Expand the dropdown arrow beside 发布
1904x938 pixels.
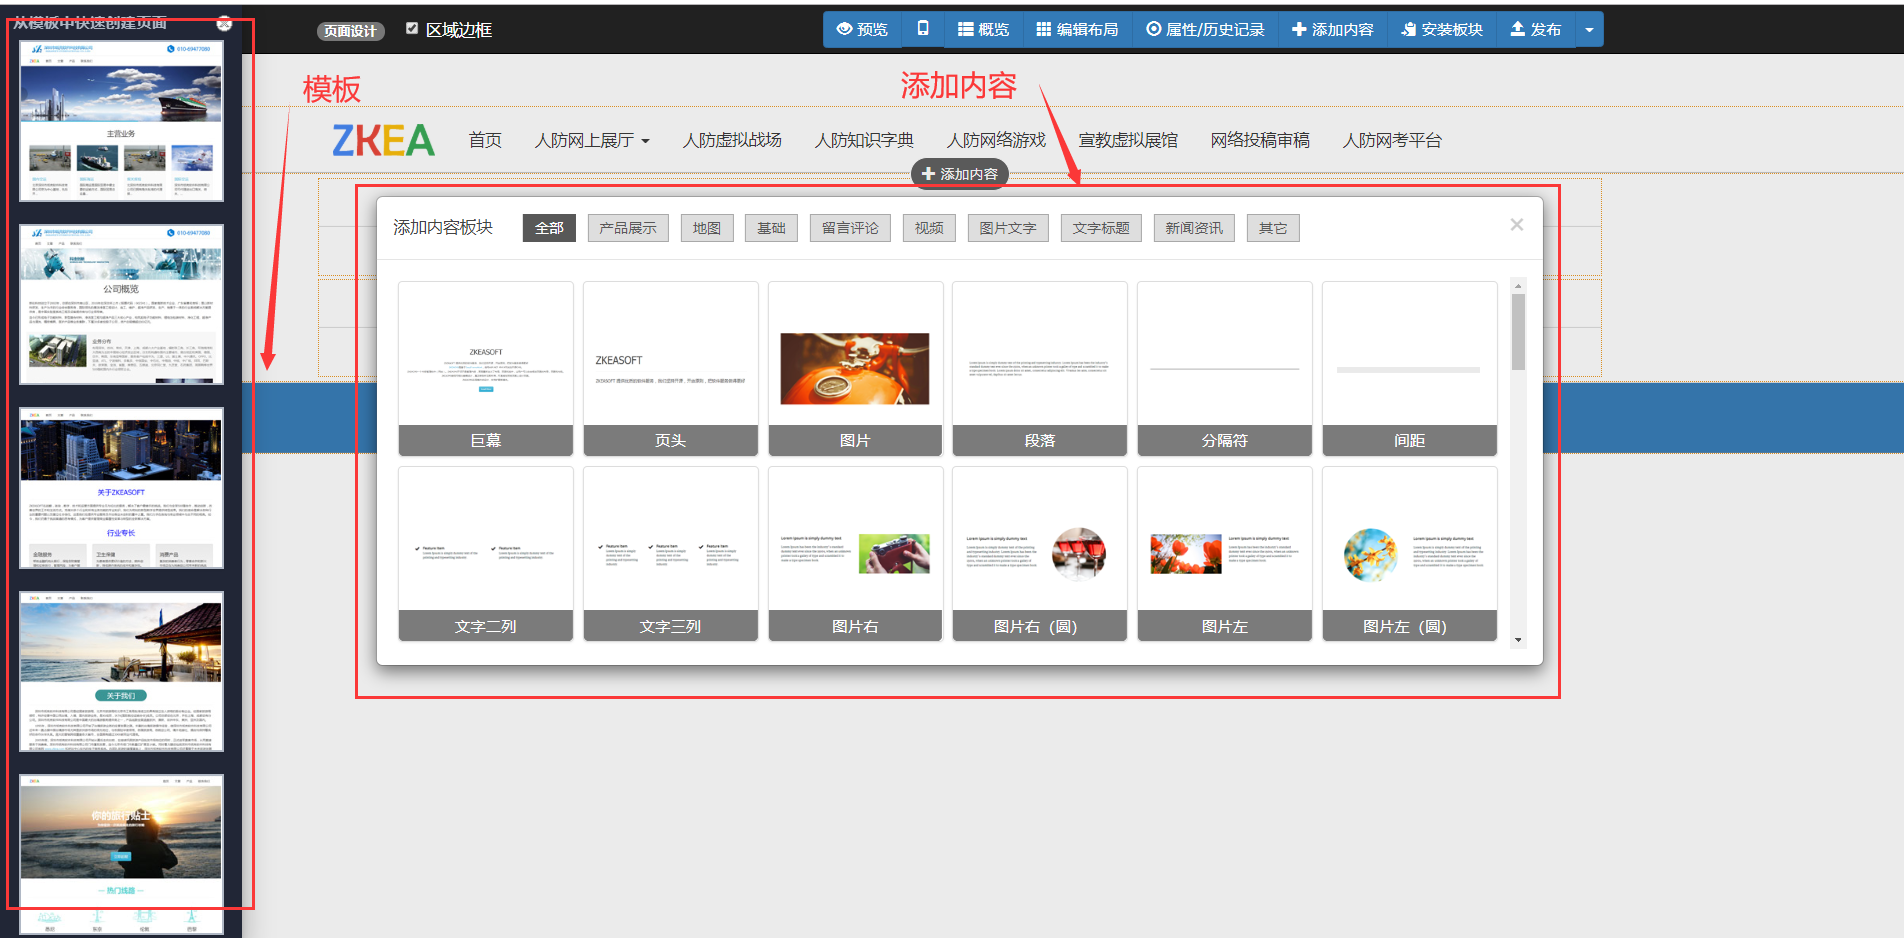click(x=1589, y=30)
